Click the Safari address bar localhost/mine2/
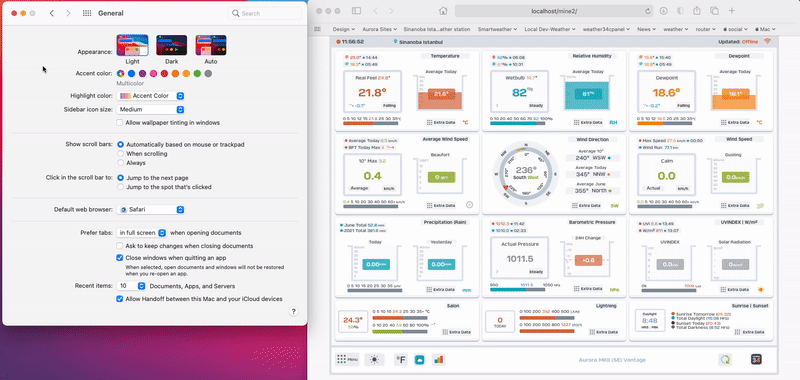This screenshot has height=380, width=800. pos(554,11)
